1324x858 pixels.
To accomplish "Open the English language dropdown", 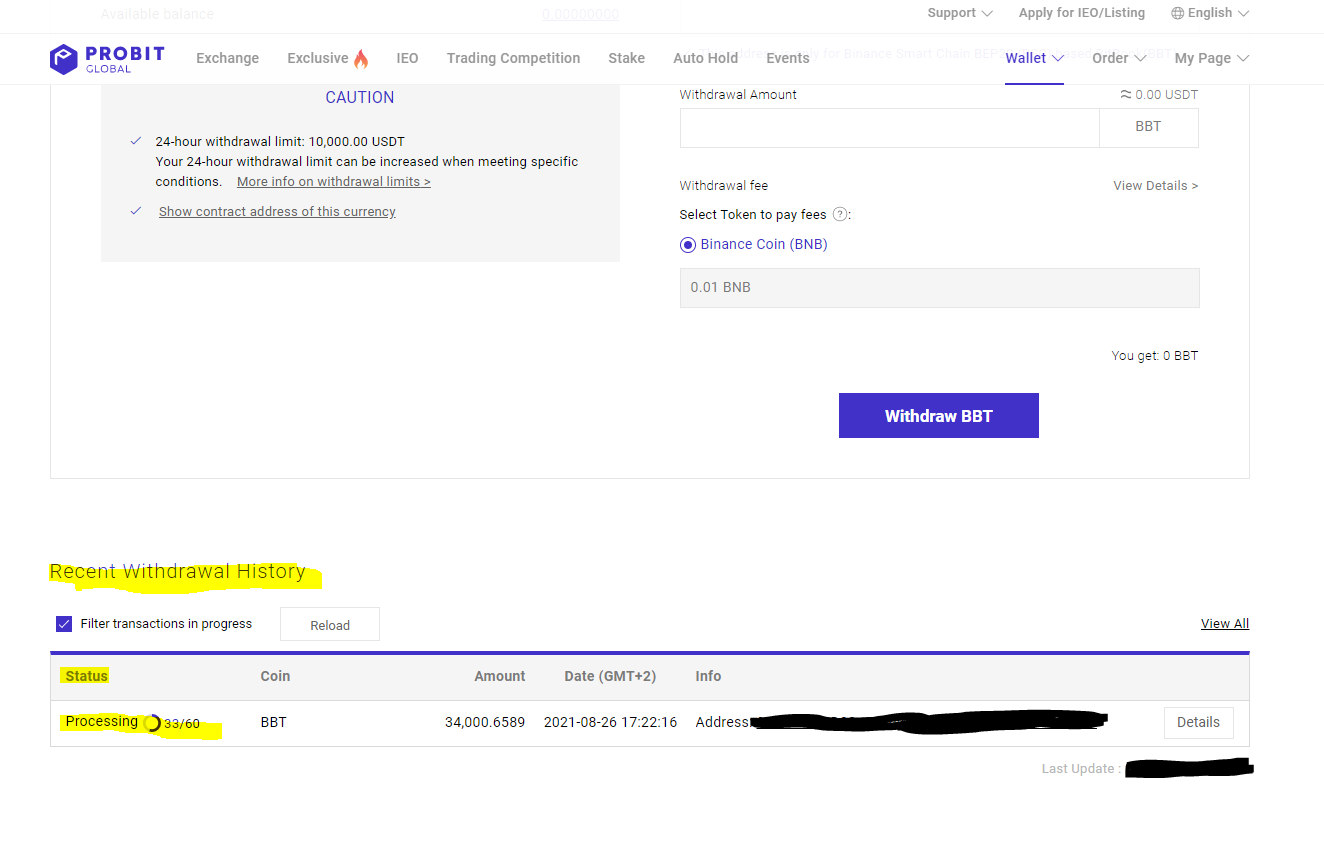I will (x=1210, y=13).
